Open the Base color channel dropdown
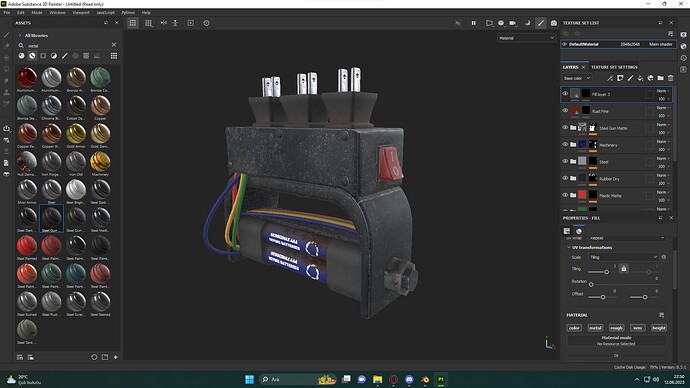 click(576, 78)
